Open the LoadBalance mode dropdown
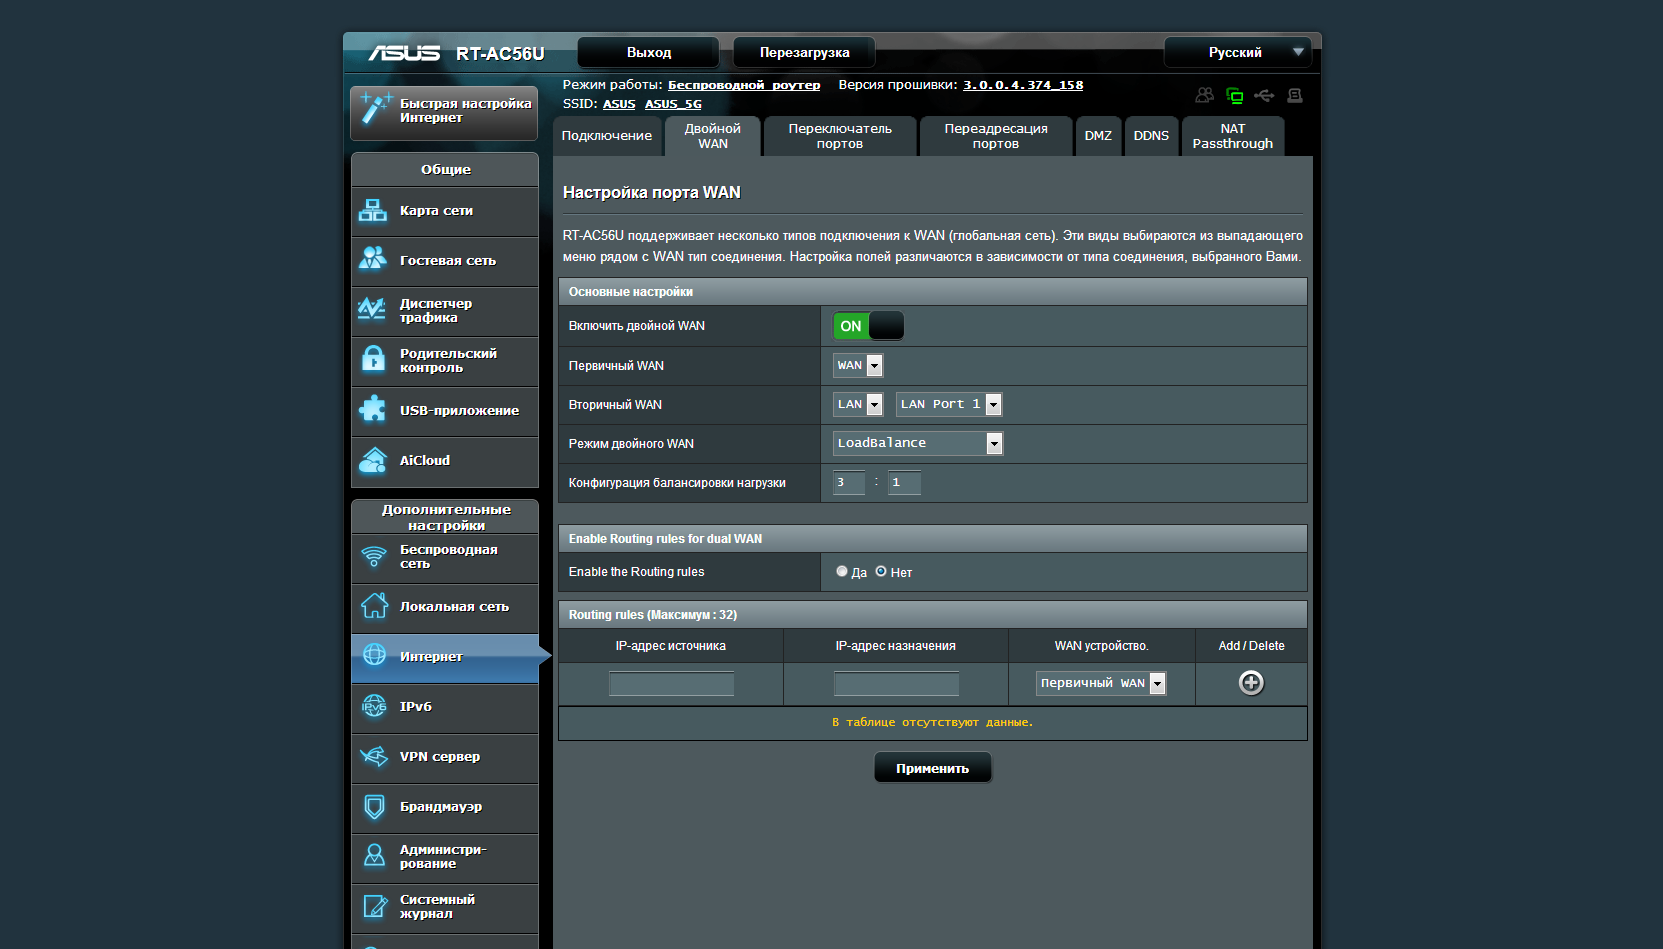The height and width of the screenshot is (949, 1663). 918,443
